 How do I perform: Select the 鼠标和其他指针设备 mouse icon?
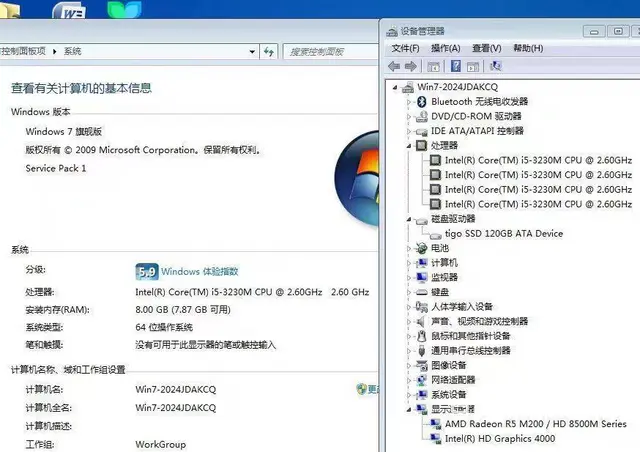click(x=422, y=336)
